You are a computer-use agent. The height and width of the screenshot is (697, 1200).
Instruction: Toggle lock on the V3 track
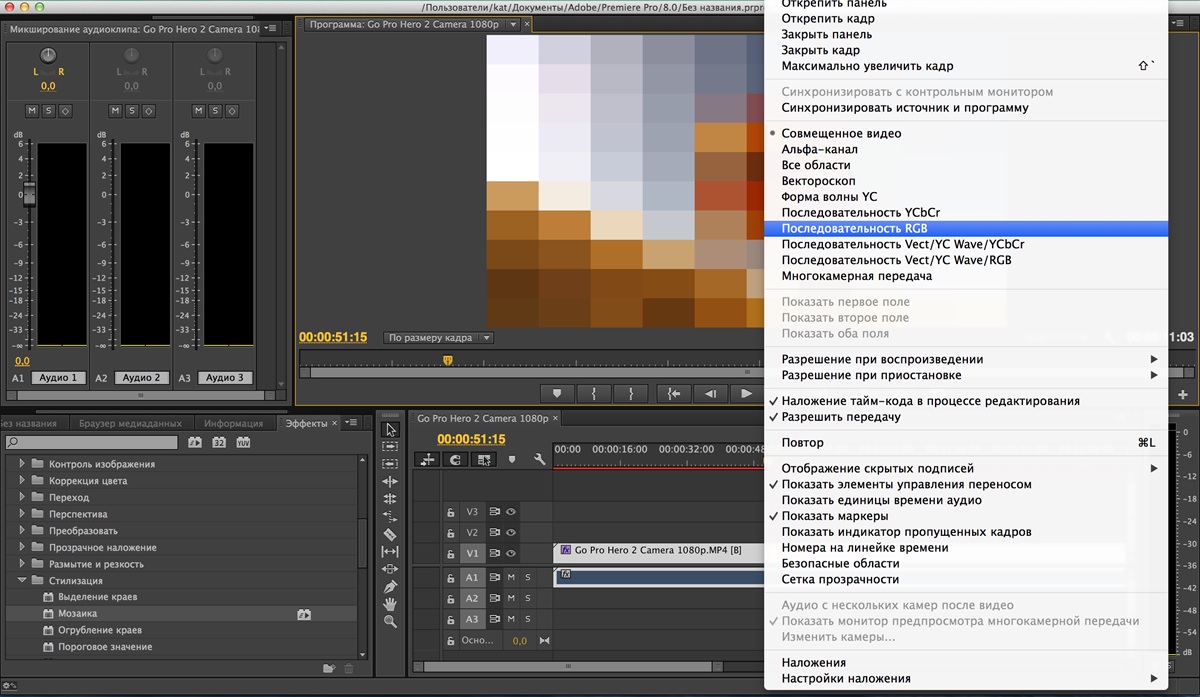tap(451, 511)
